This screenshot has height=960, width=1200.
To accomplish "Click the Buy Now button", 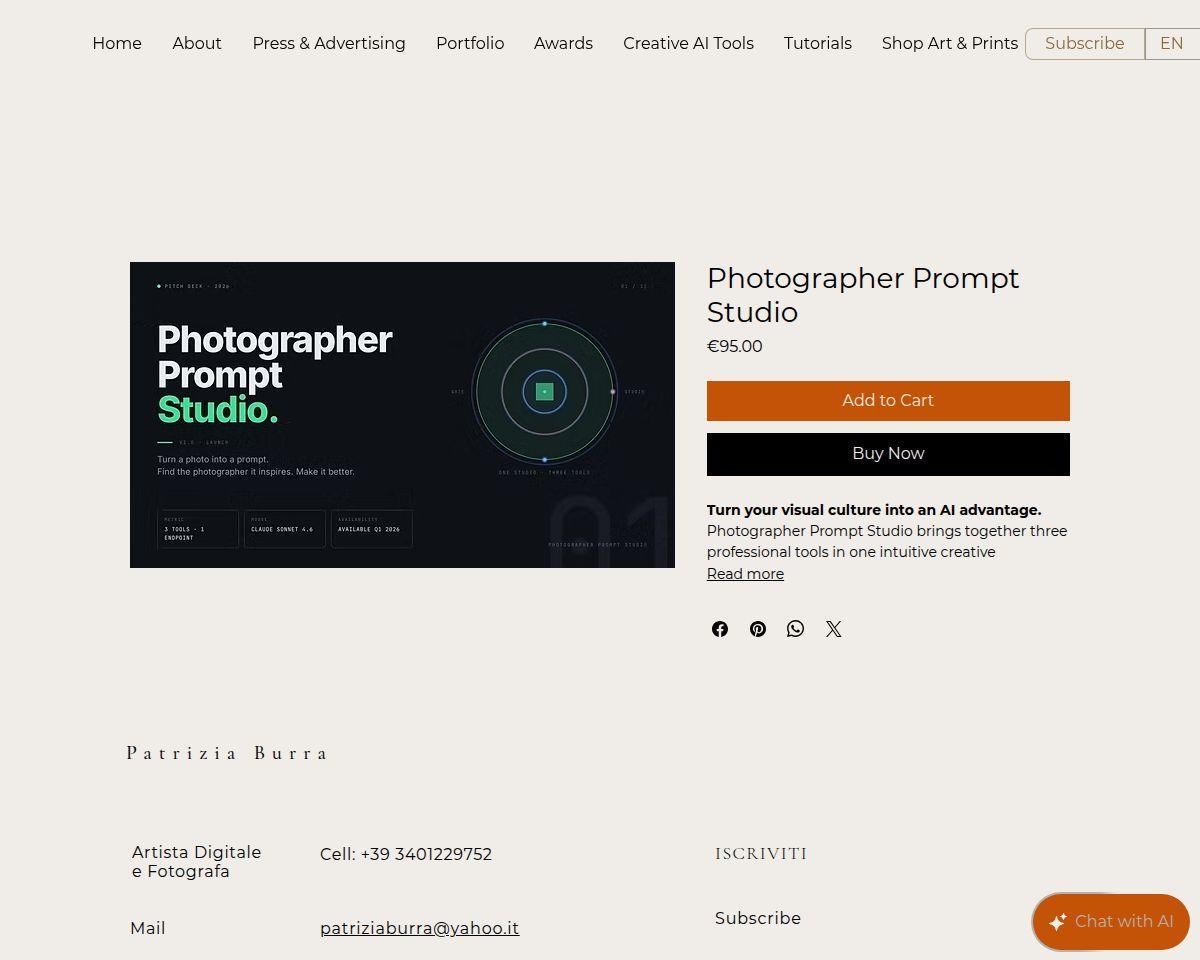I will (888, 454).
